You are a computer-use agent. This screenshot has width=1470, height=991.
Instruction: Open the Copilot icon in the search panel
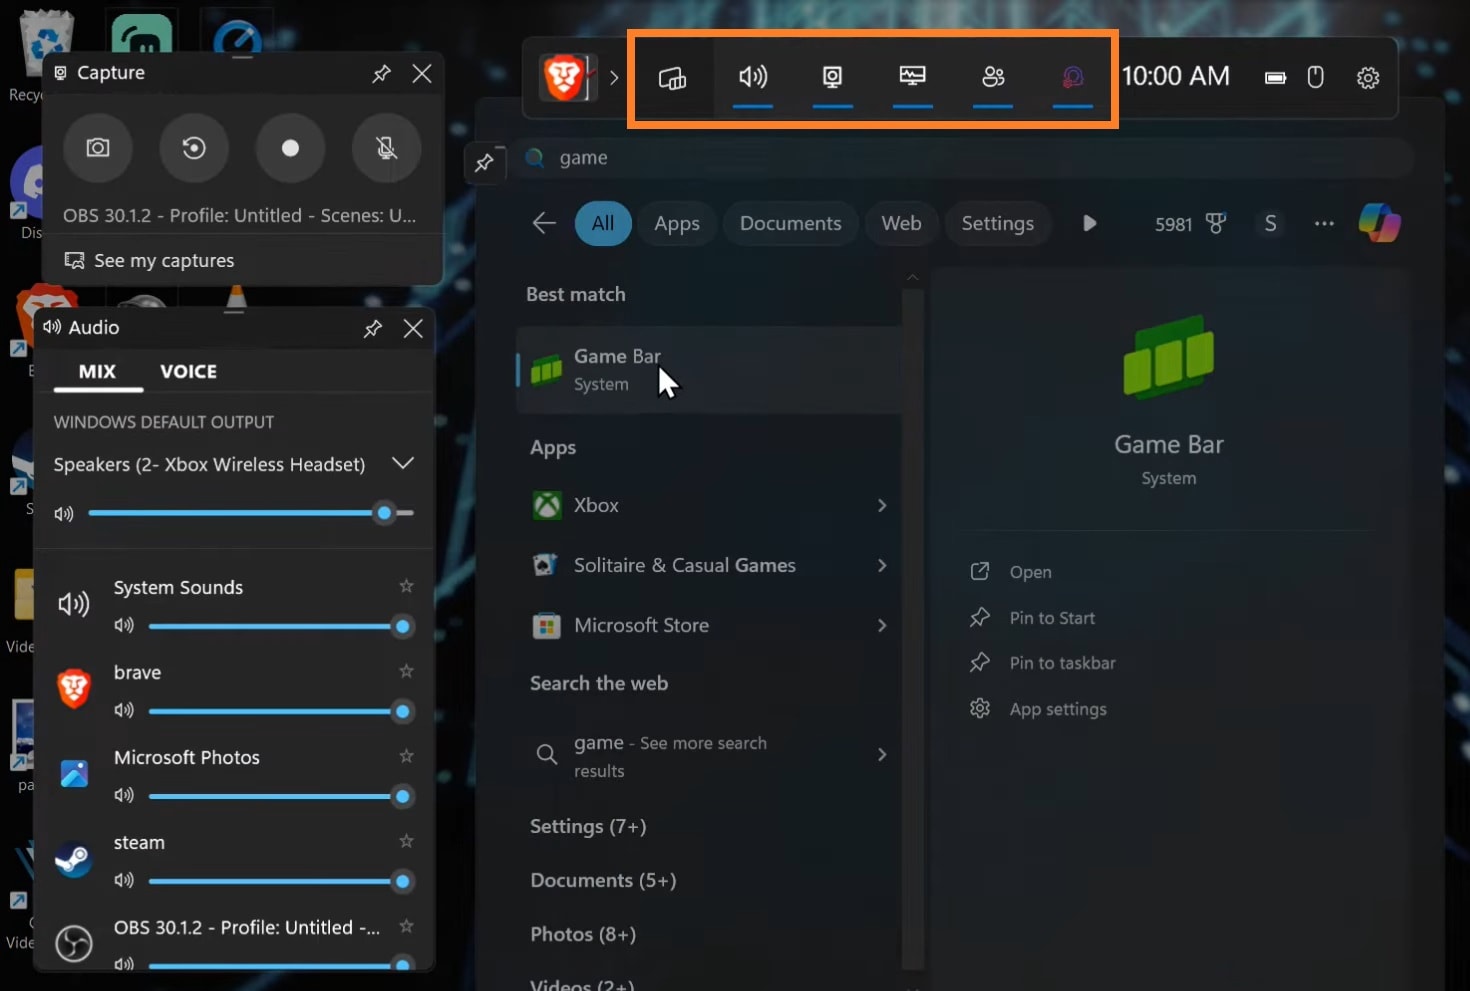click(x=1380, y=223)
